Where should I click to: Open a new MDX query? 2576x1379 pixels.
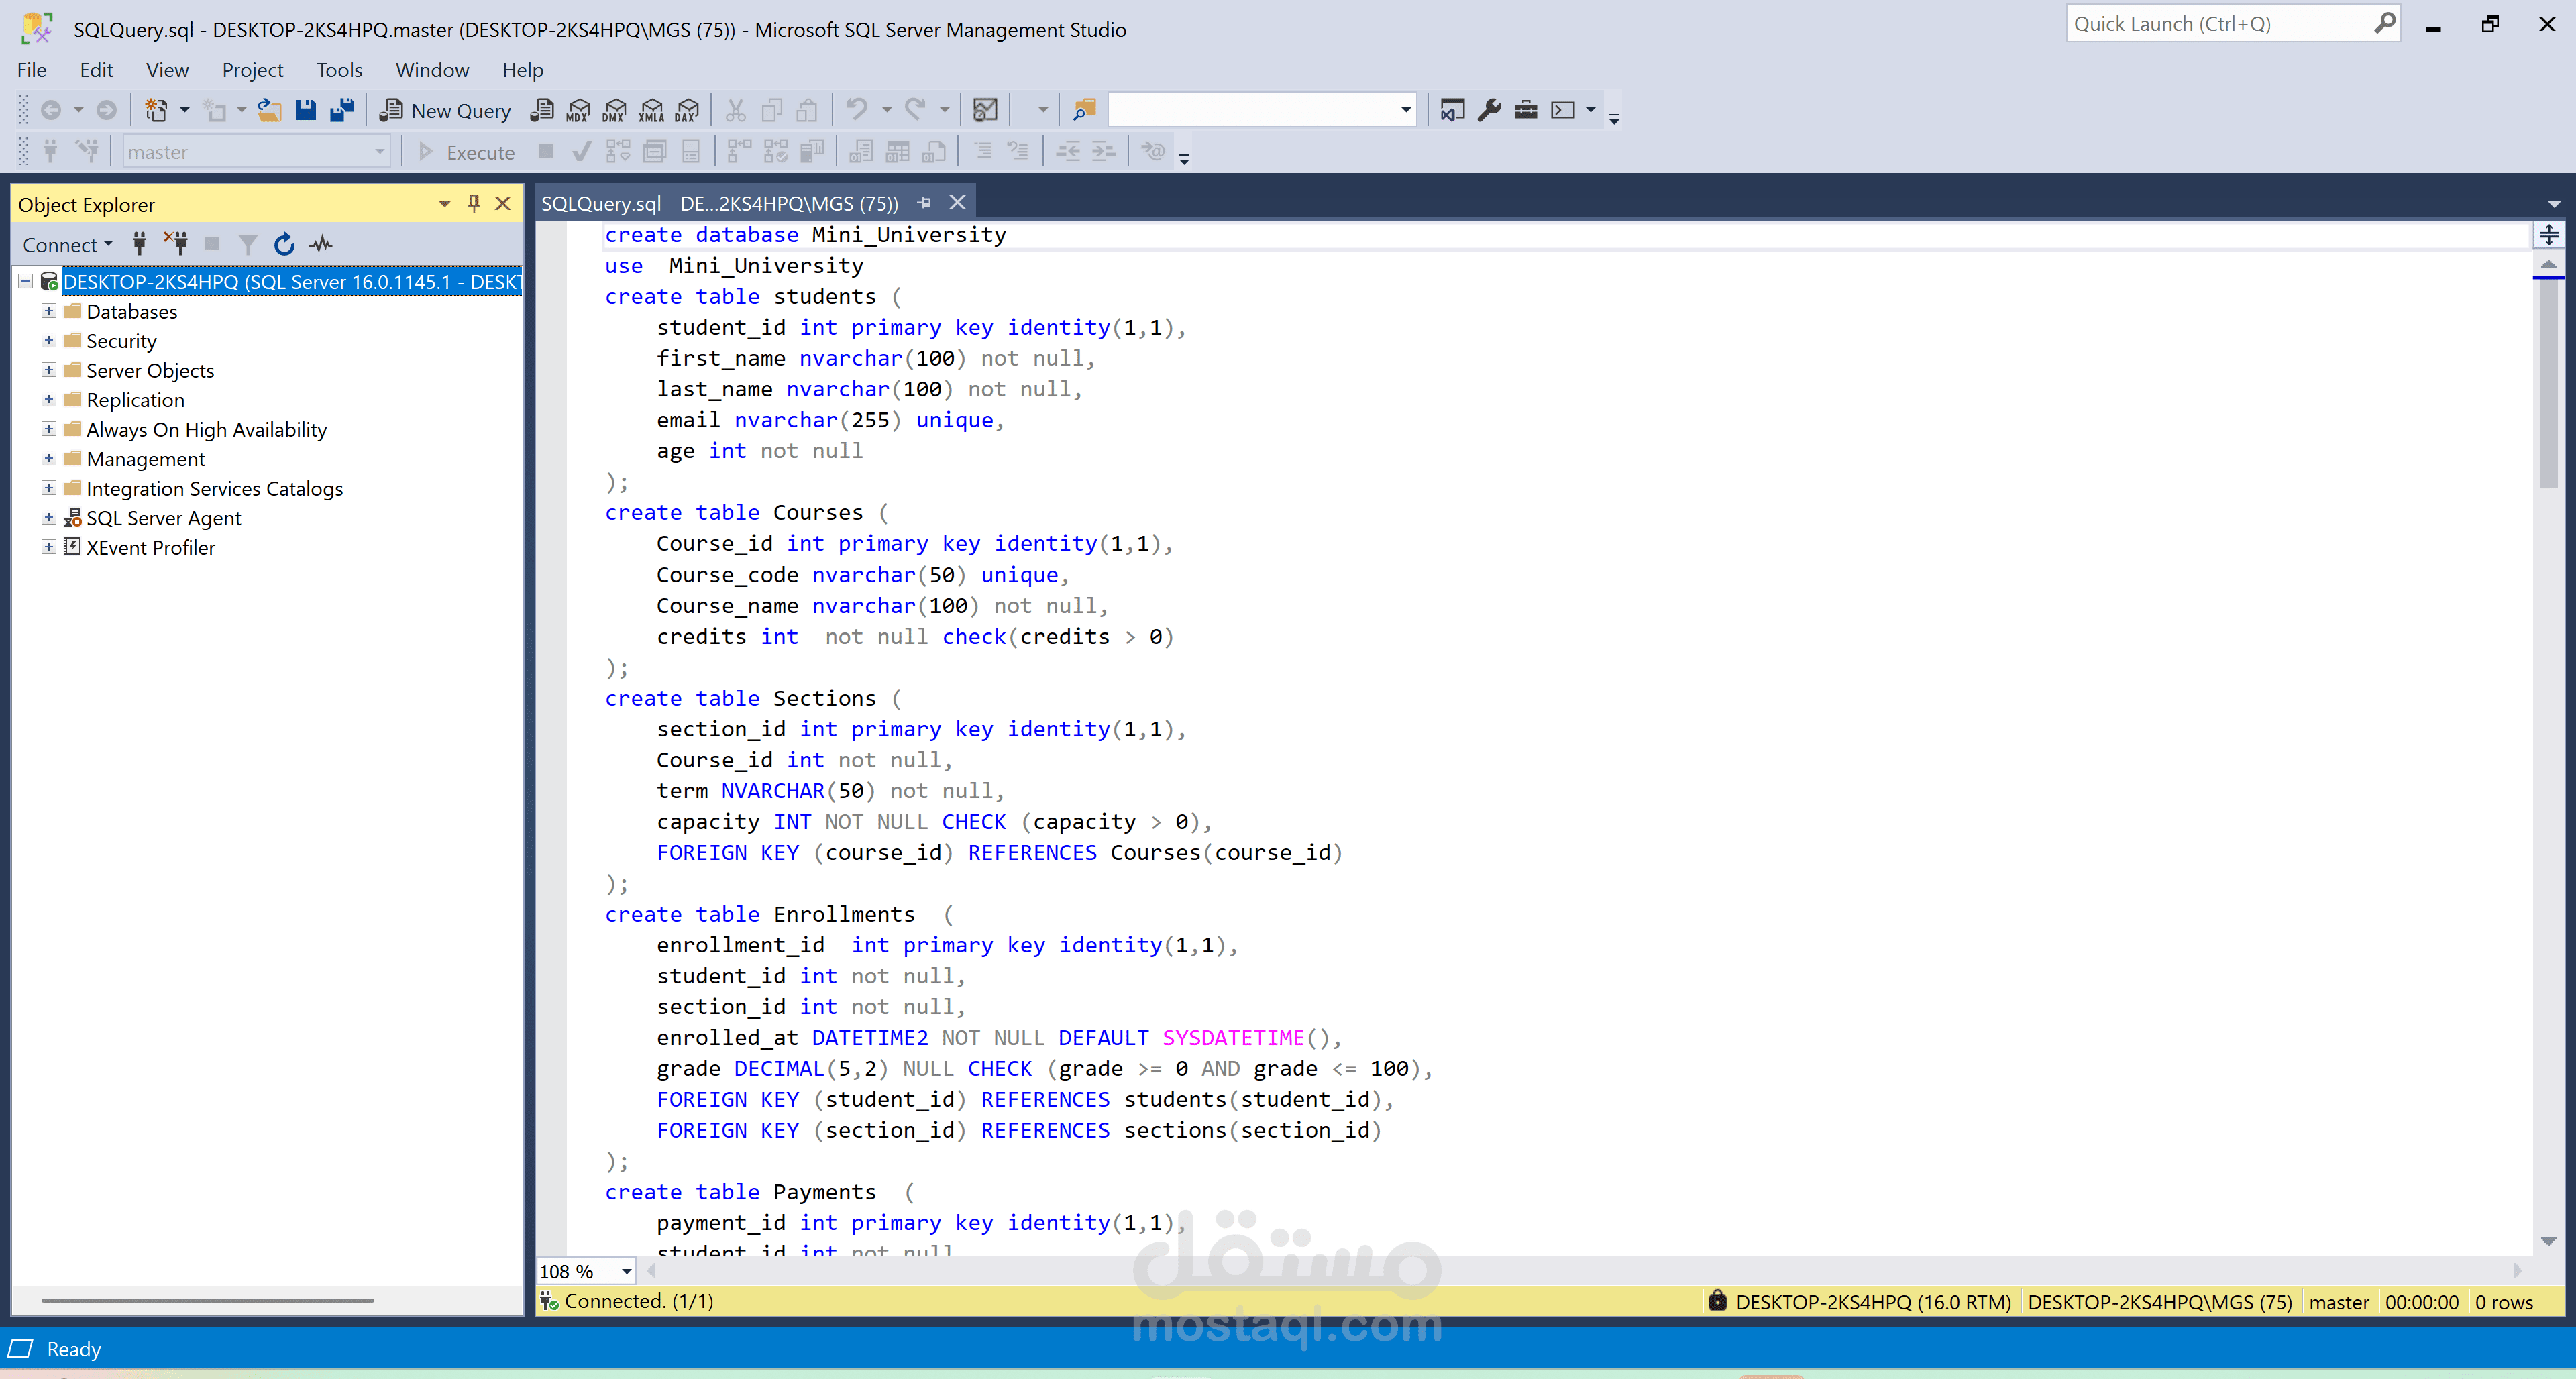click(x=578, y=111)
